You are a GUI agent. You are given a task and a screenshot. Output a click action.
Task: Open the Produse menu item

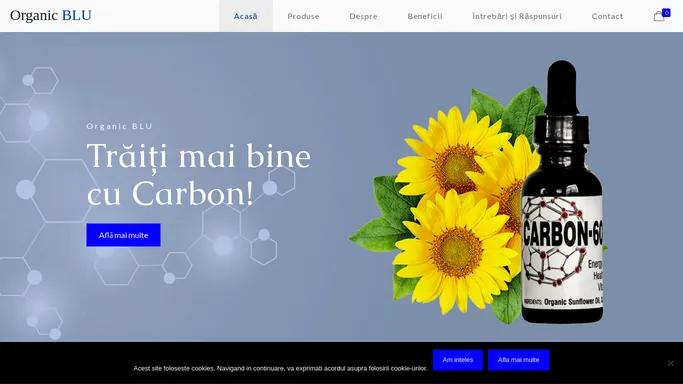(303, 16)
